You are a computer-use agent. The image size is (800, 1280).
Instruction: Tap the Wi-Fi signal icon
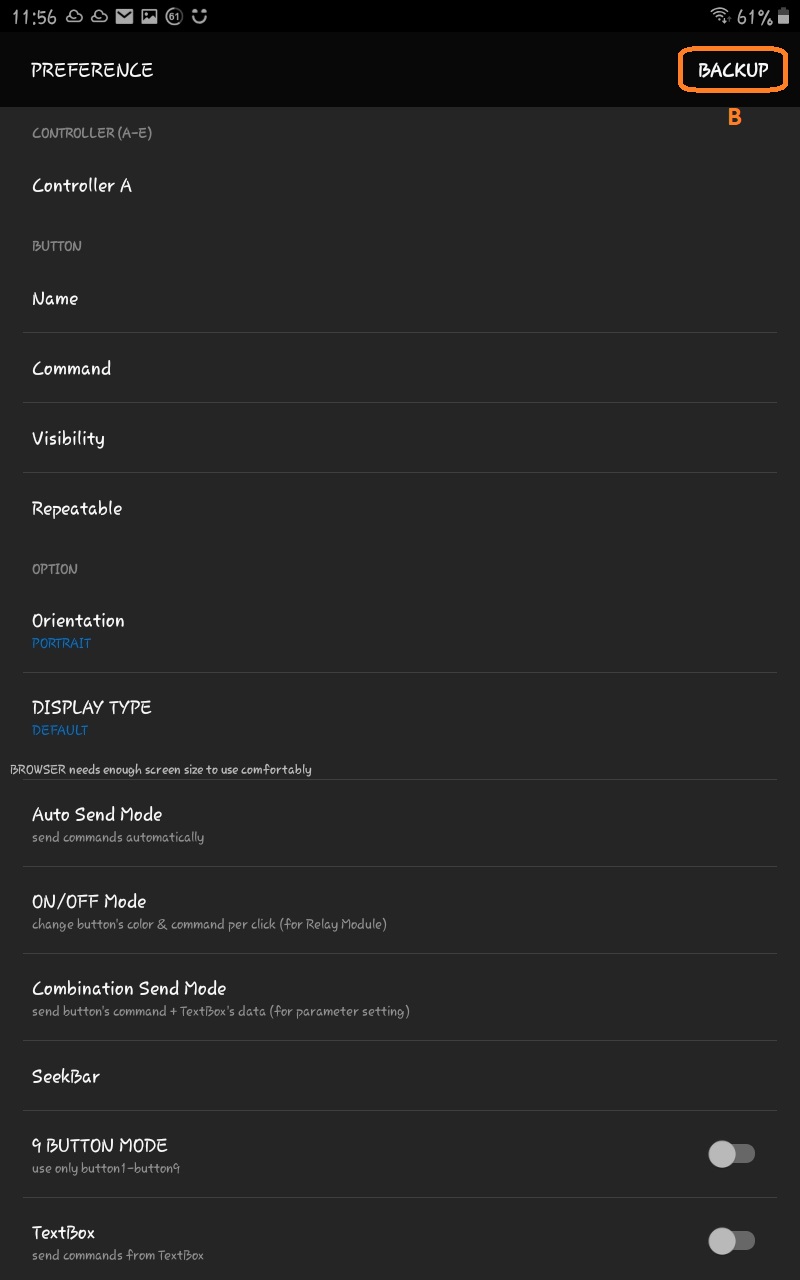720,16
